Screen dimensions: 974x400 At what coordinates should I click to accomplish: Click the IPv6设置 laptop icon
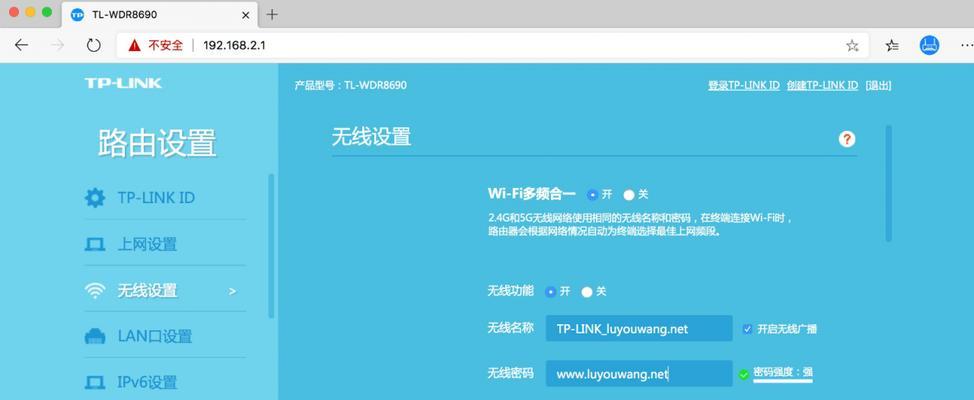pyautogui.click(x=95, y=383)
